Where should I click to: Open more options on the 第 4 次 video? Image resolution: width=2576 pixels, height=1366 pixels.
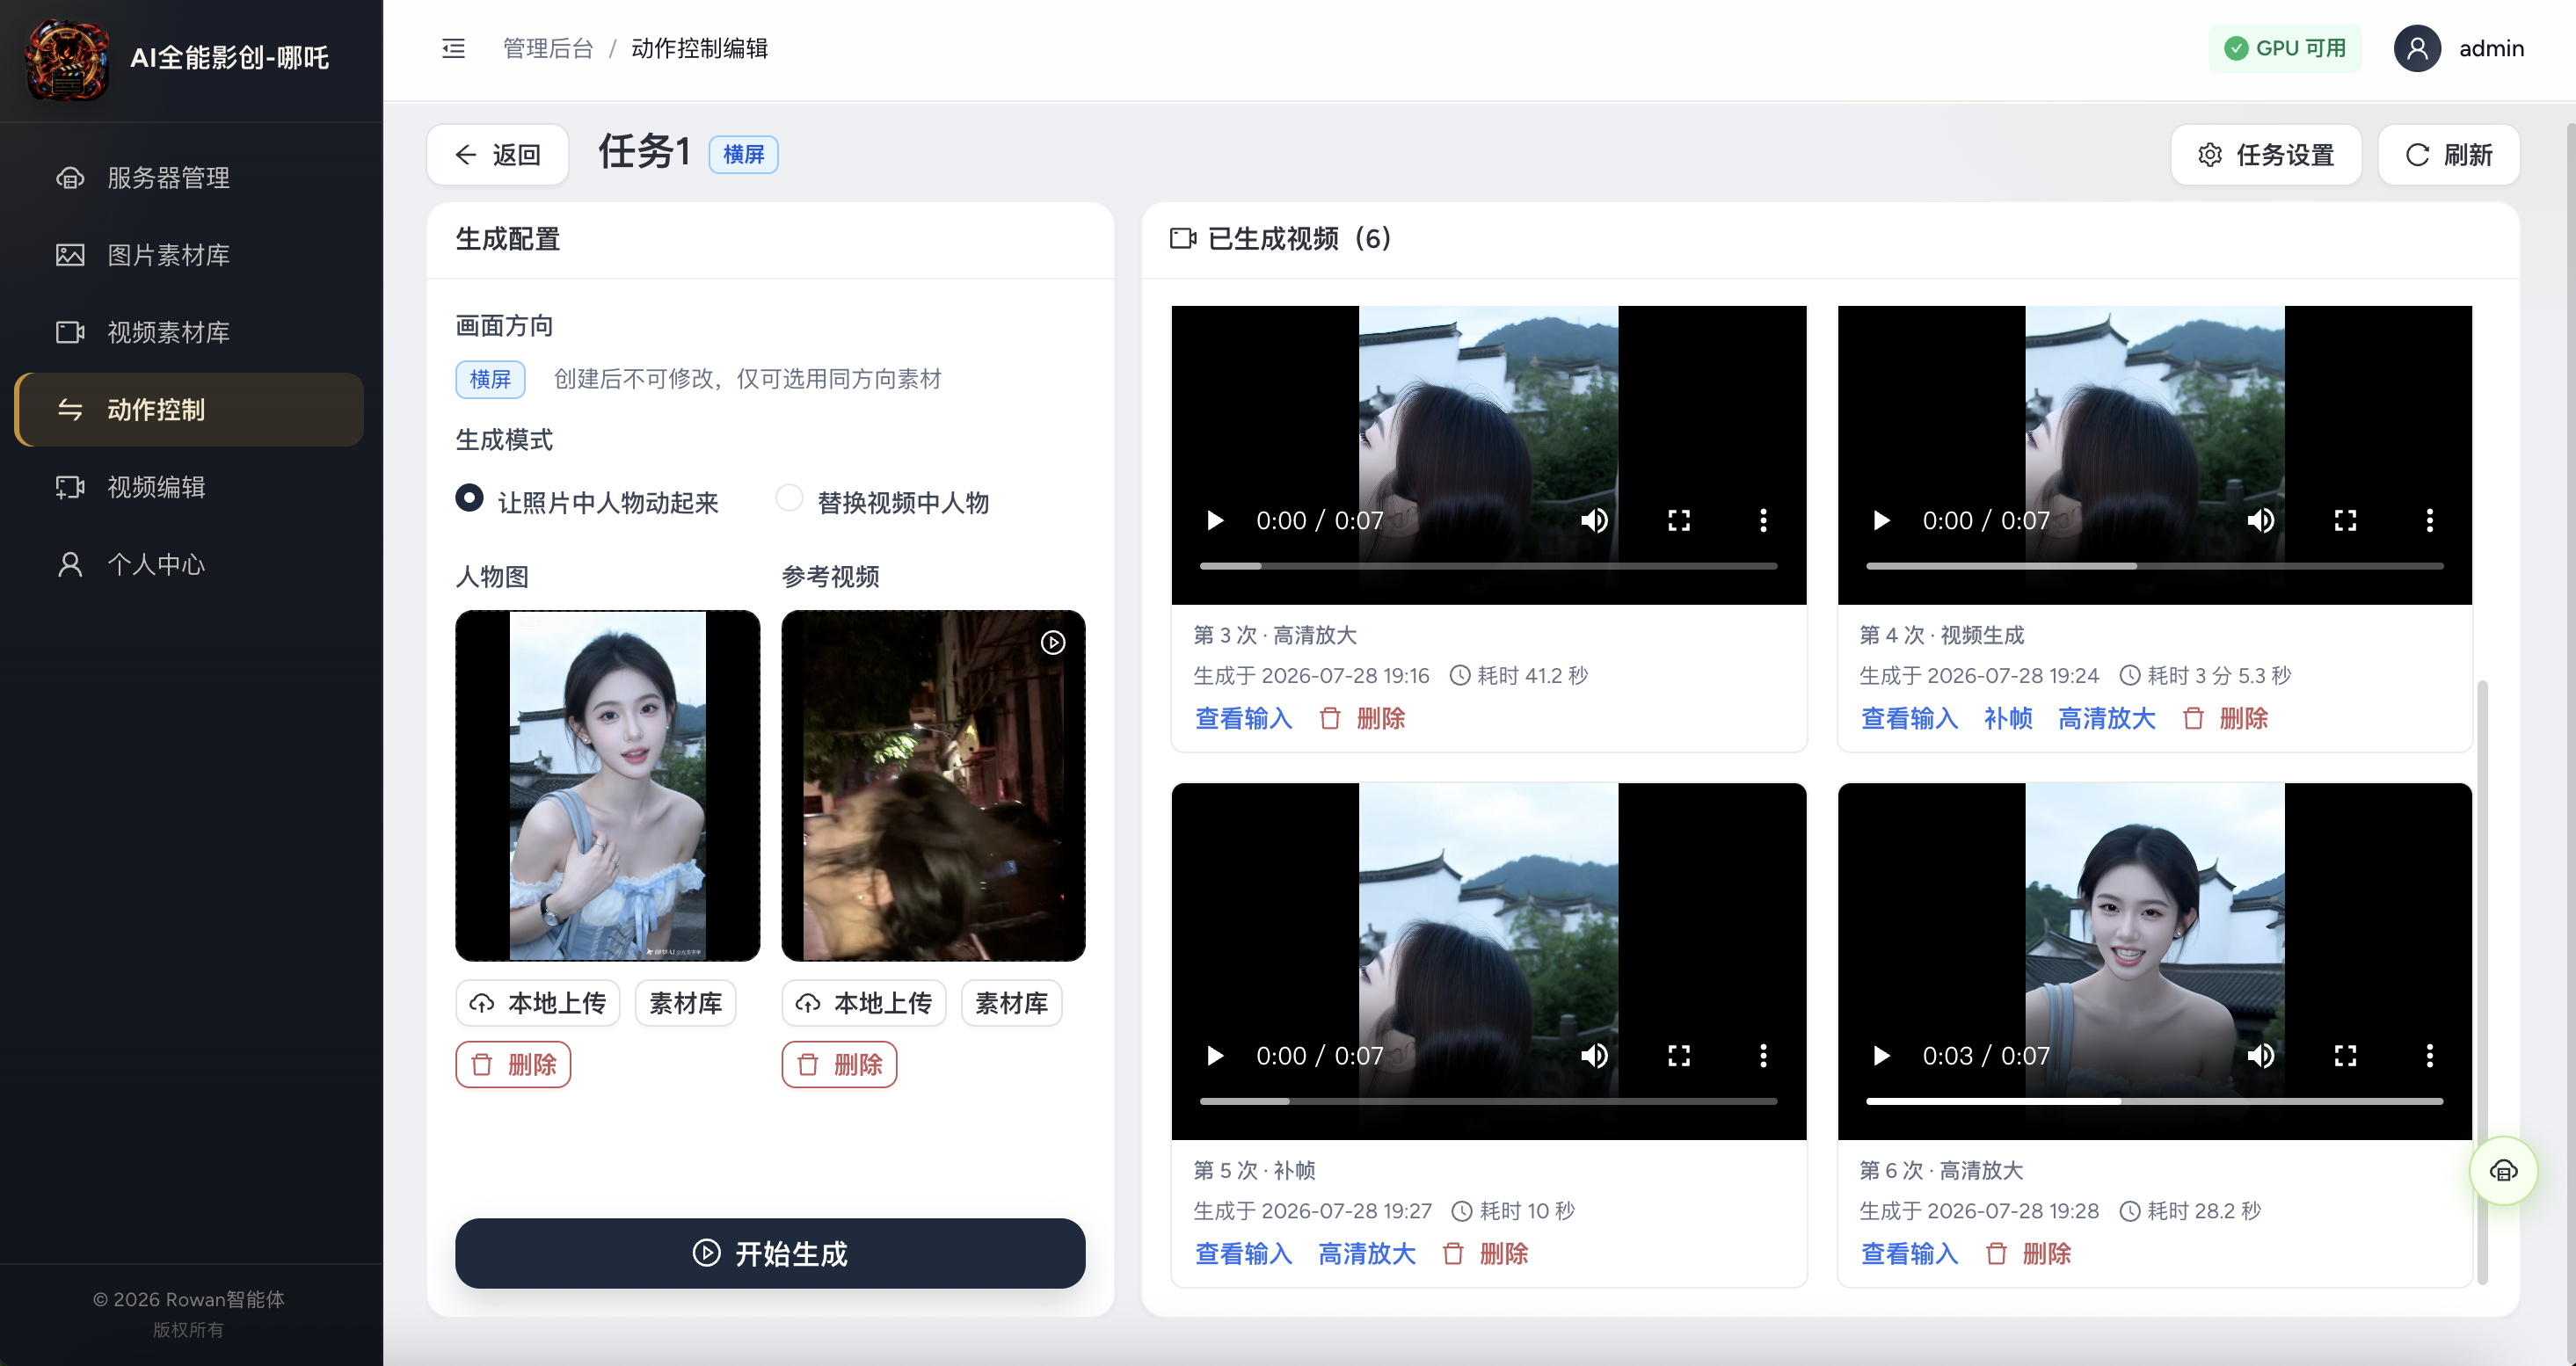point(2429,520)
